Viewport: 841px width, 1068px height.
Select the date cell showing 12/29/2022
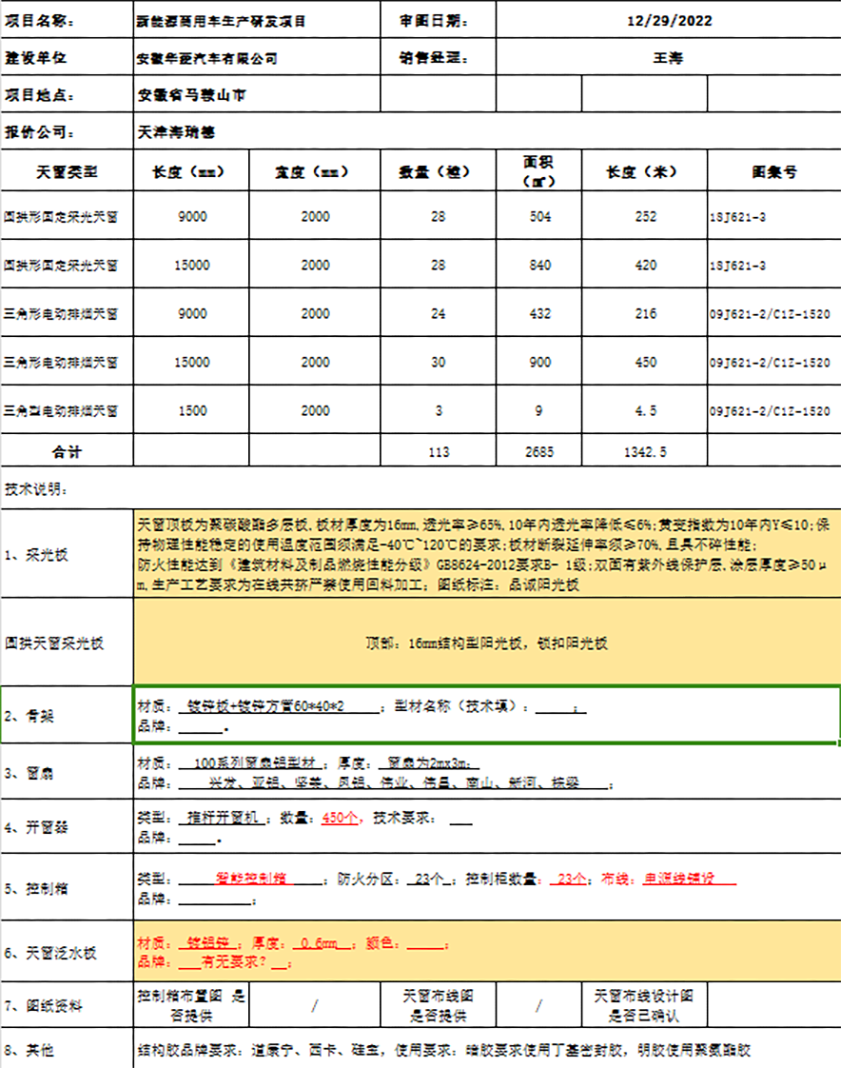coord(668,20)
